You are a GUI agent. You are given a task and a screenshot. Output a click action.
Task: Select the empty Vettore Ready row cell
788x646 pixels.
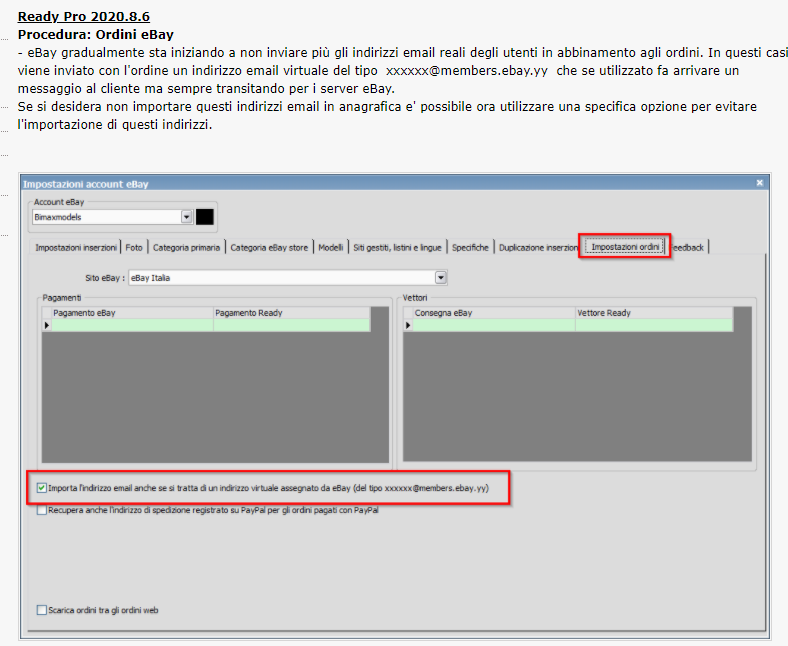click(x=654, y=325)
